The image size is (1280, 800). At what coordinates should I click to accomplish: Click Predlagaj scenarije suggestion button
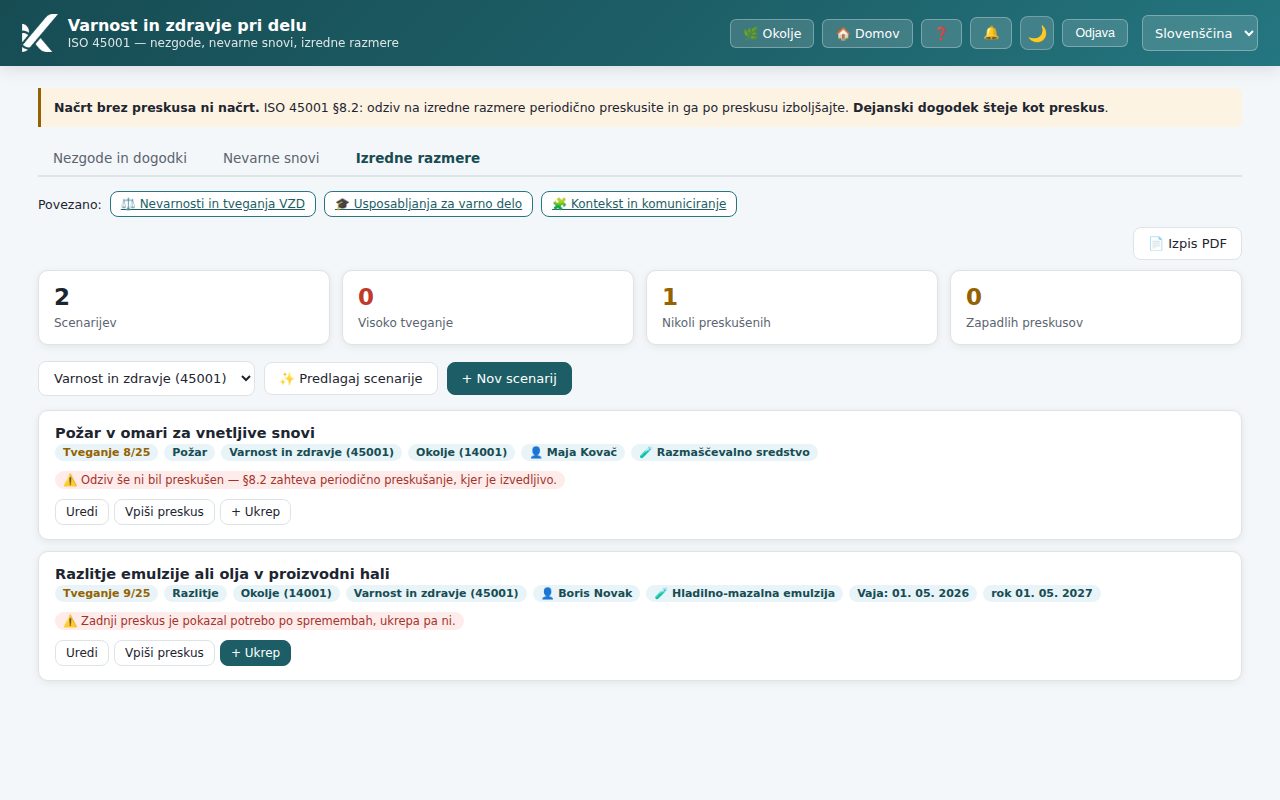point(351,379)
